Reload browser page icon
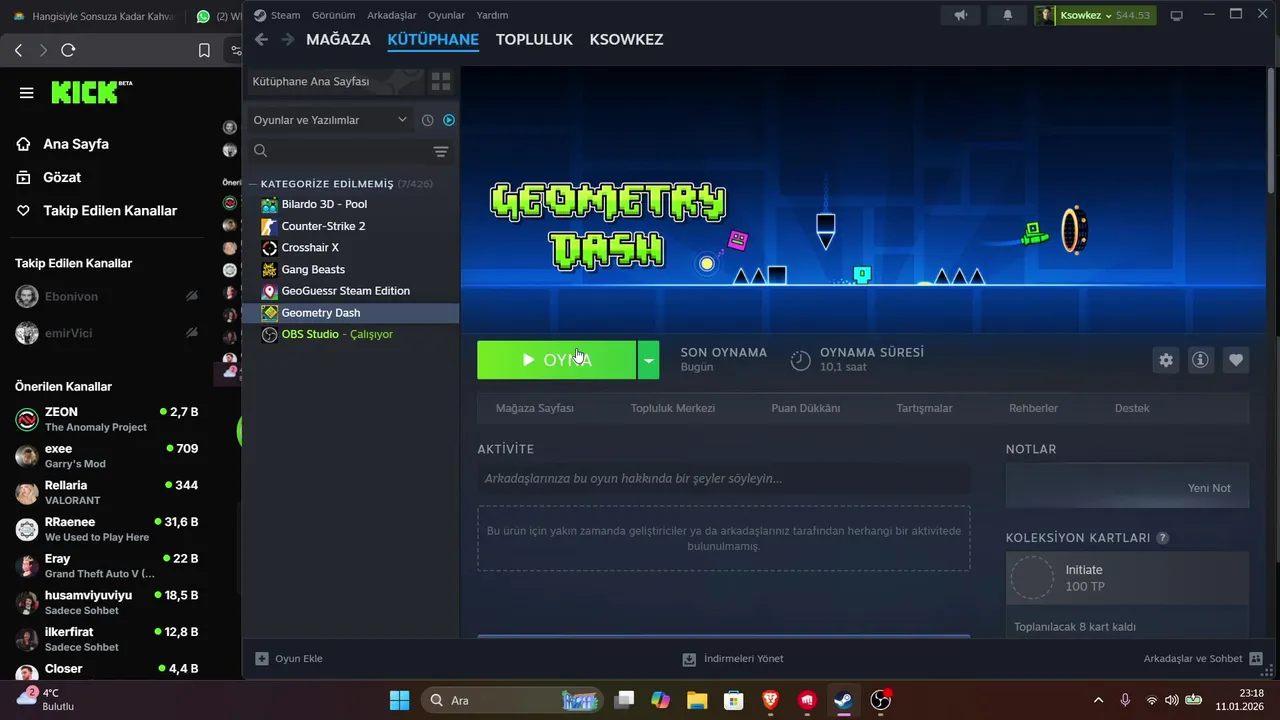1280x720 pixels. point(68,50)
